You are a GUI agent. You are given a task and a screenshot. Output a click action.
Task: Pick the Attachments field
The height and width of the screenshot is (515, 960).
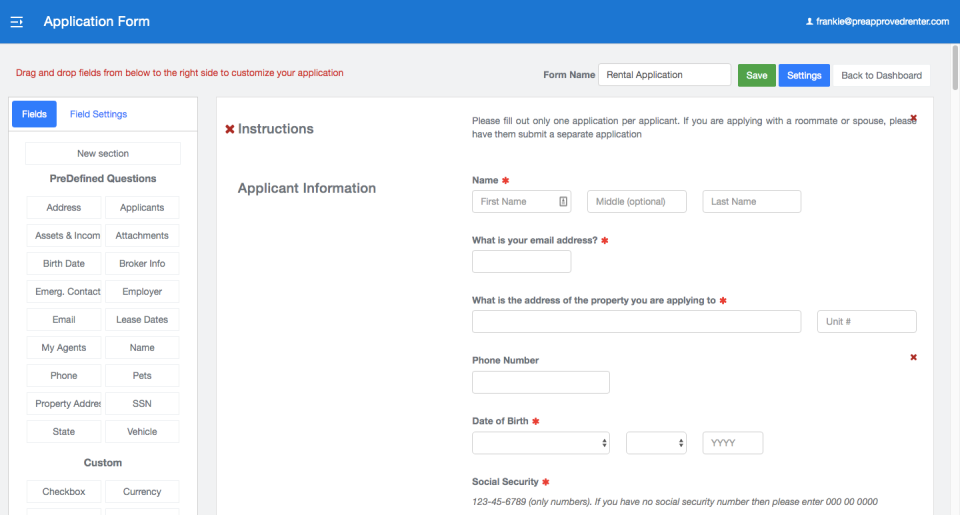[142, 236]
